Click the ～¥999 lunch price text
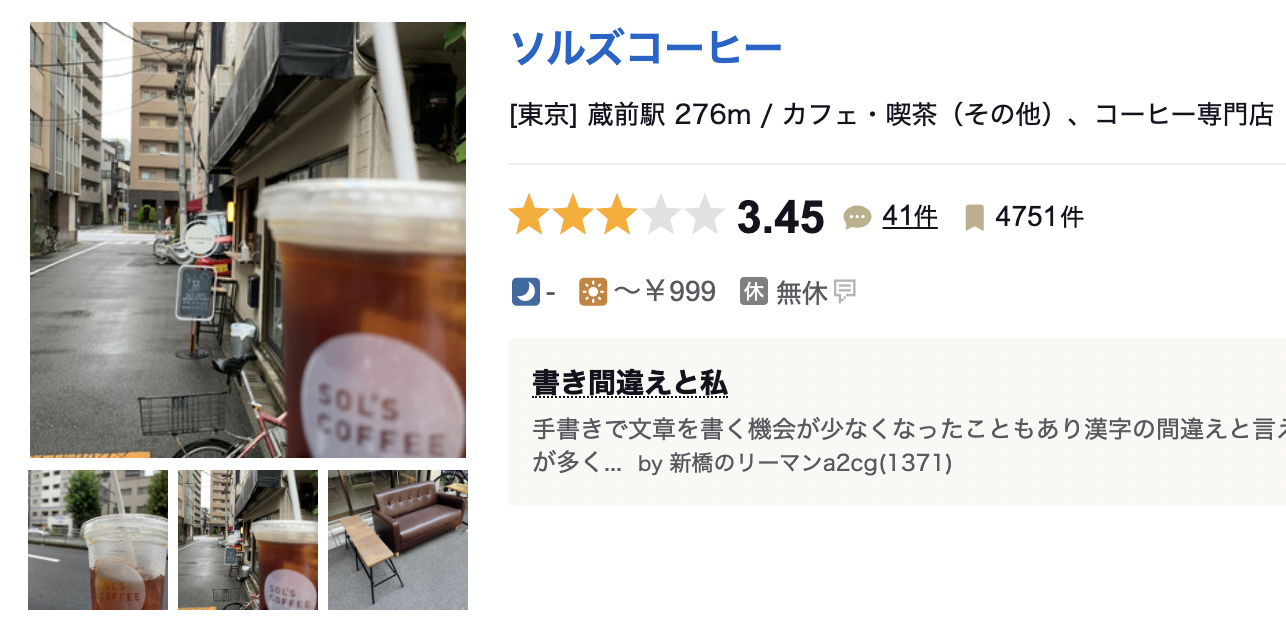Screen dimensions: 1286x634 pyautogui.click(x=664, y=292)
